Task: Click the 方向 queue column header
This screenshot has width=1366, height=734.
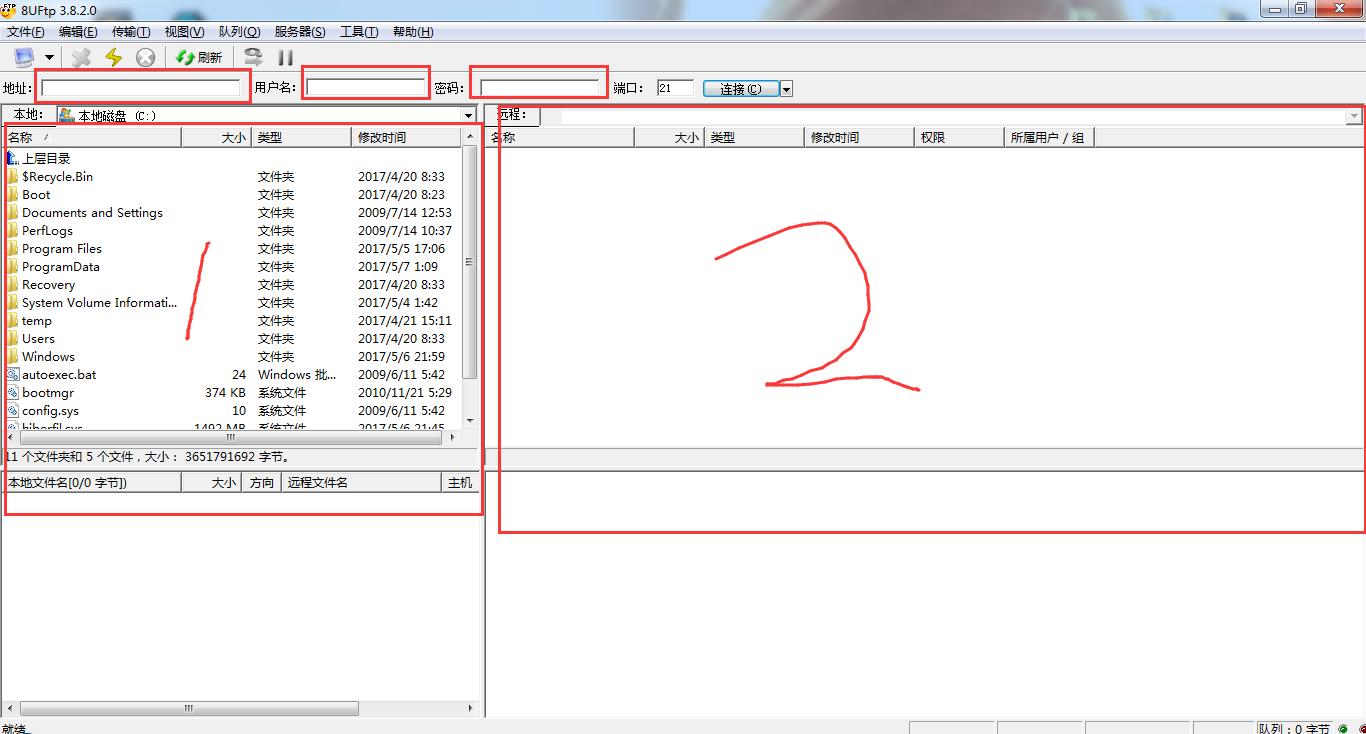Action: point(261,483)
